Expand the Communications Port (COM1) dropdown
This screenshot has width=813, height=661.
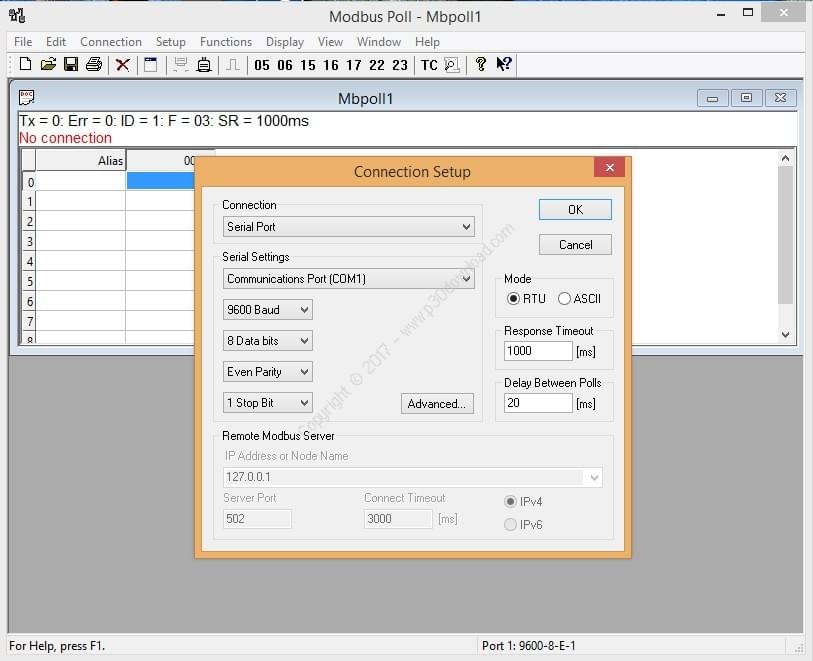(348, 279)
